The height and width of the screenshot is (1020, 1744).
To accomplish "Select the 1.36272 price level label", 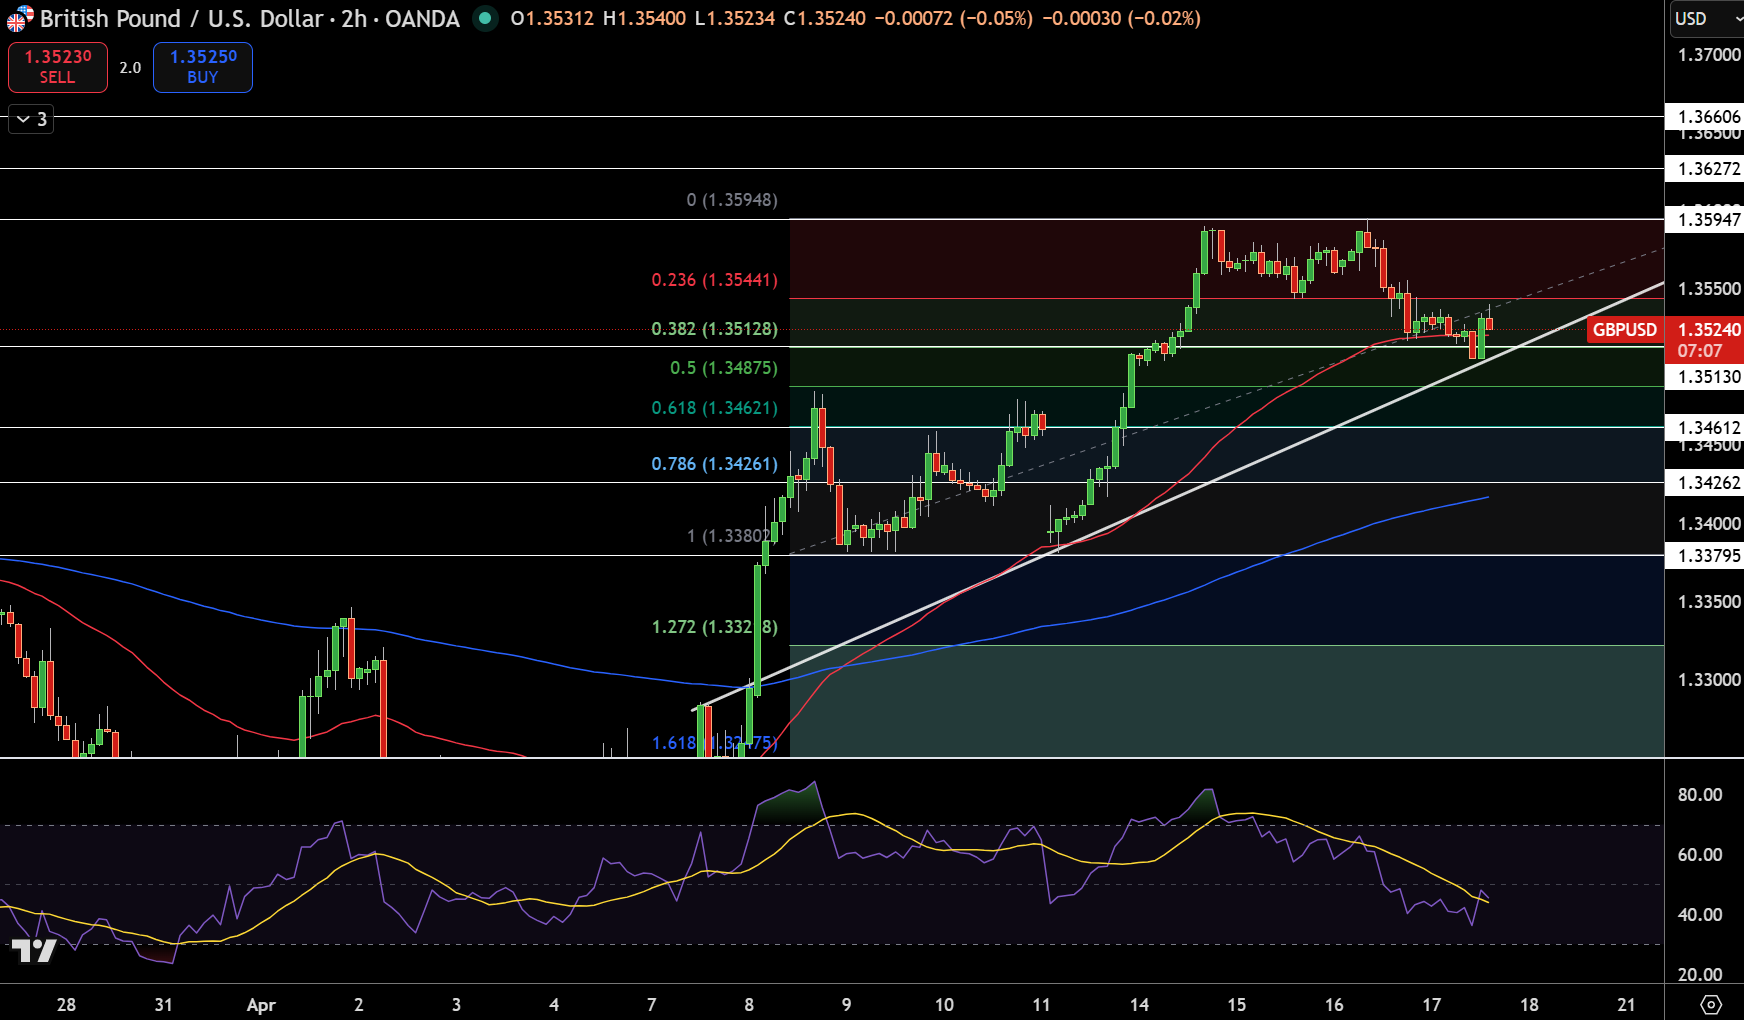I will tap(1706, 169).
